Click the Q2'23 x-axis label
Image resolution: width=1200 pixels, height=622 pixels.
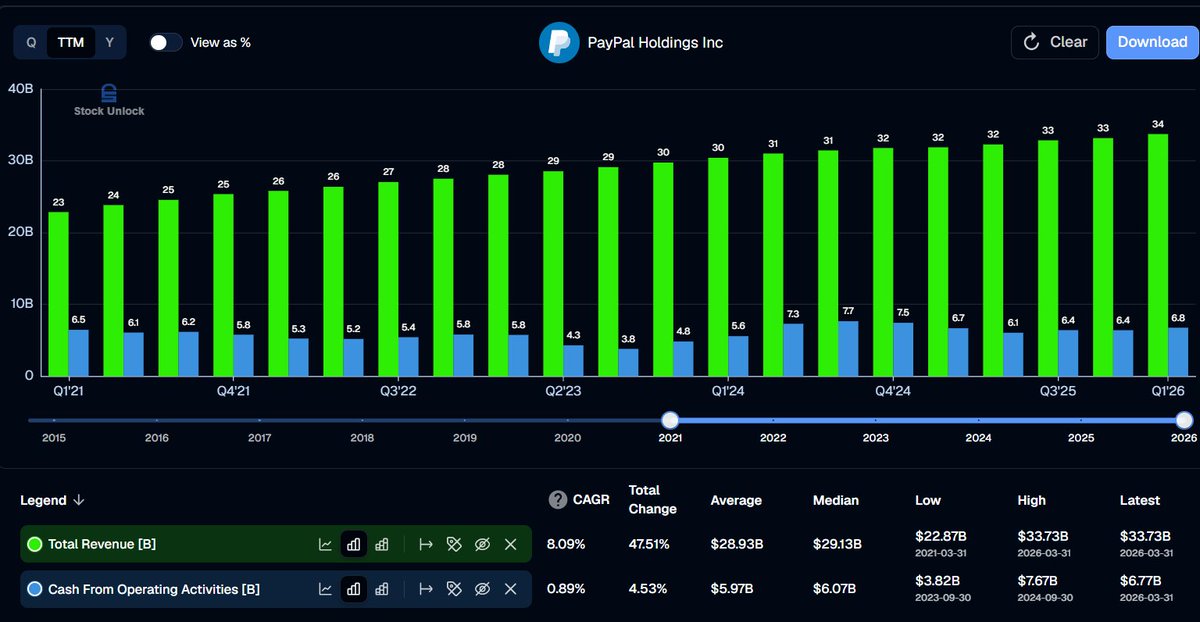(562, 391)
